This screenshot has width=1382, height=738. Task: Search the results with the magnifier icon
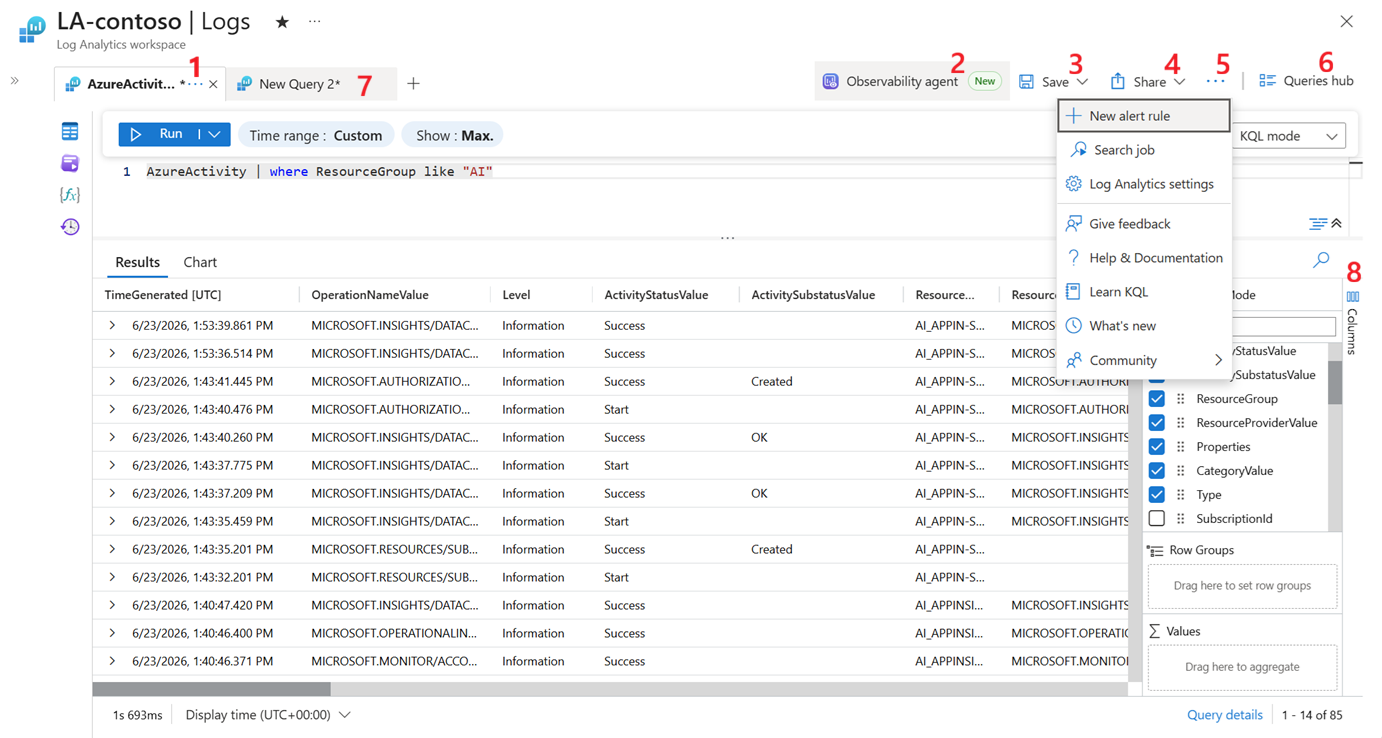(1321, 260)
